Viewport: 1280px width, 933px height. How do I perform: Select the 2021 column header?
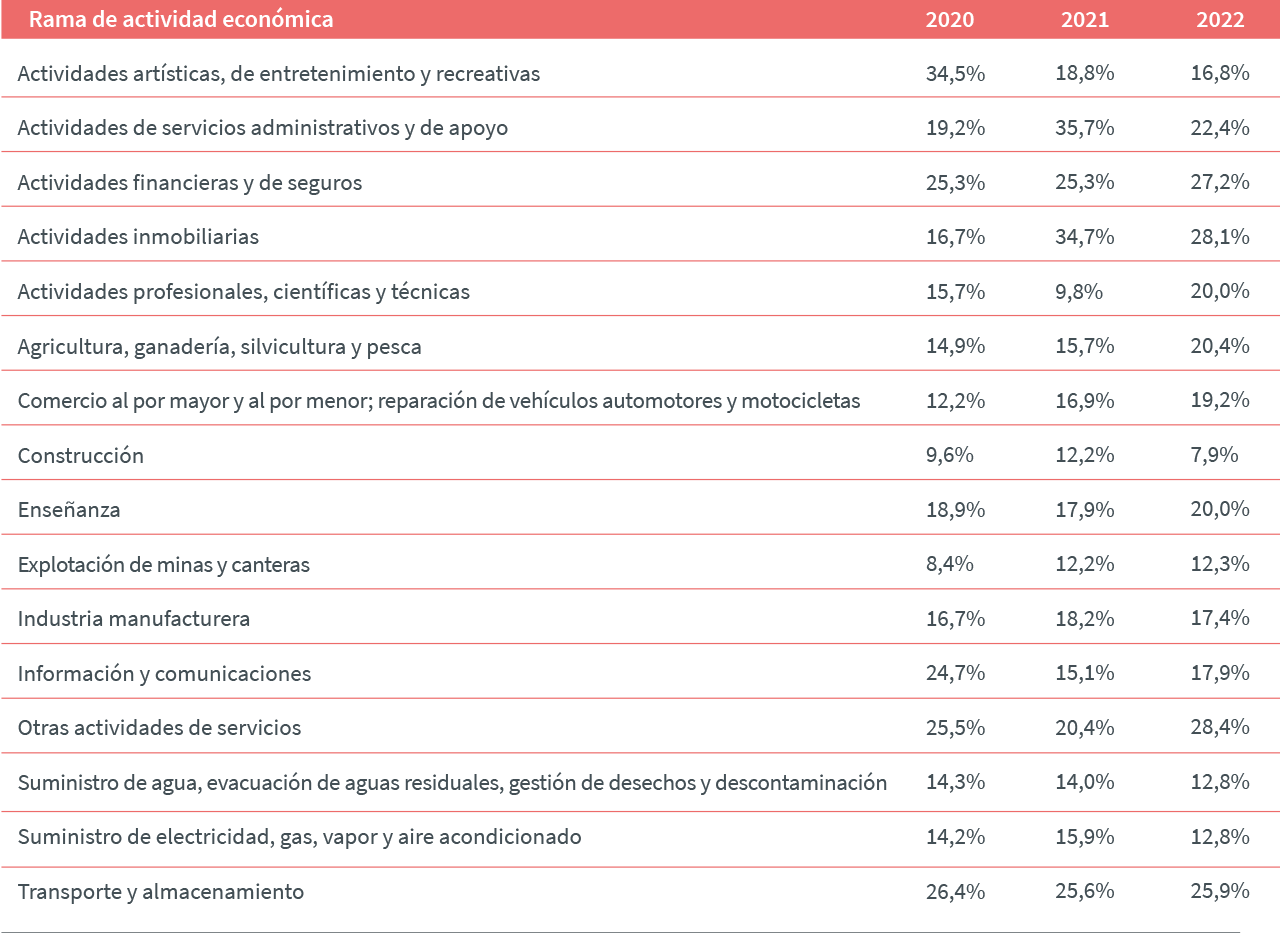point(1084,20)
